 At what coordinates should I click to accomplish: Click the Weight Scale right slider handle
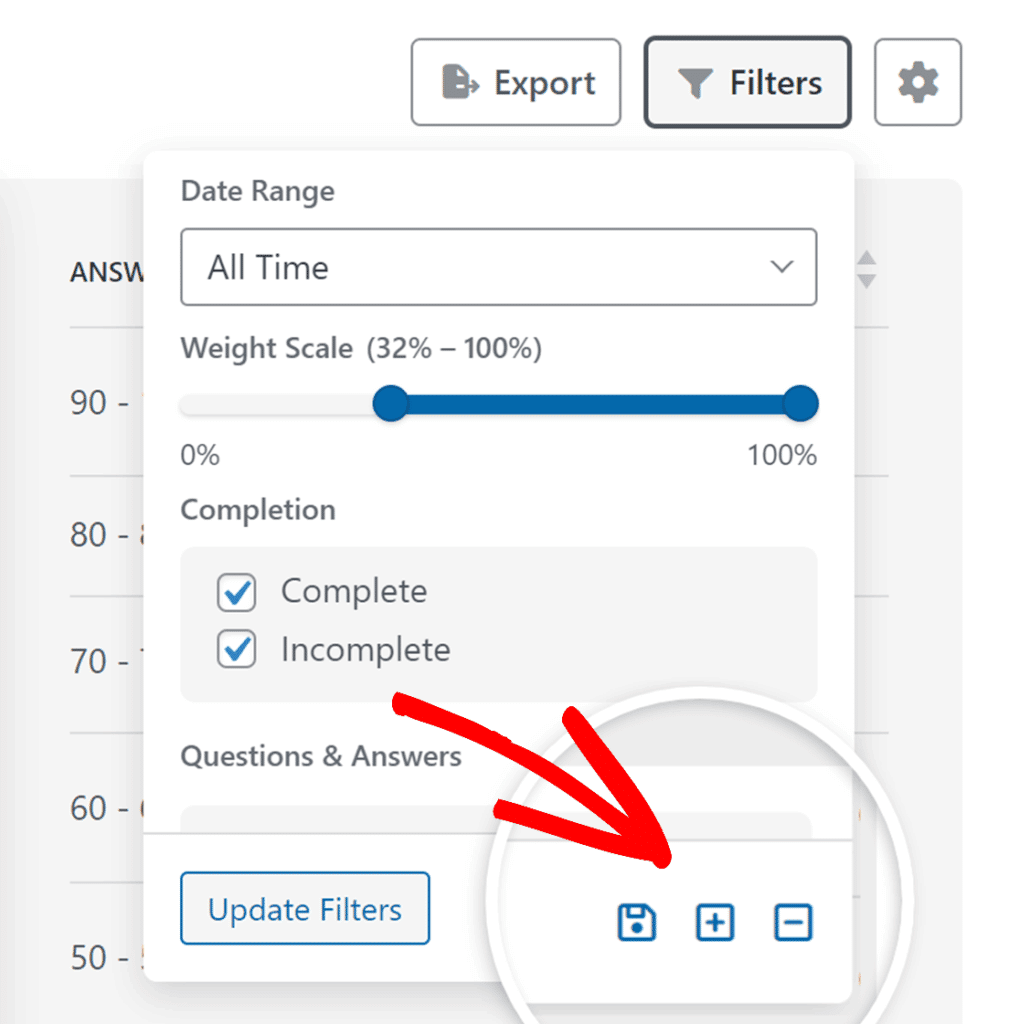pos(800,405)
